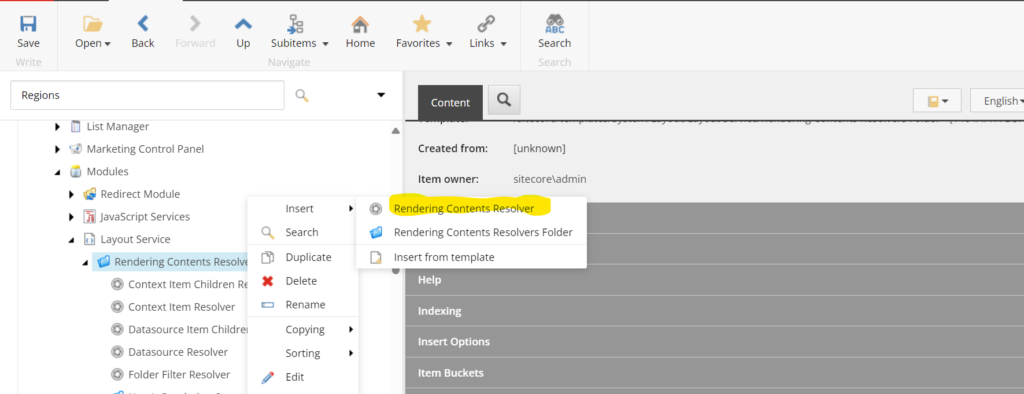Viewport: 1024px width, 394px height.
Task: Choose Duplicate from the context menu
Action: click(x=303, y=257)
